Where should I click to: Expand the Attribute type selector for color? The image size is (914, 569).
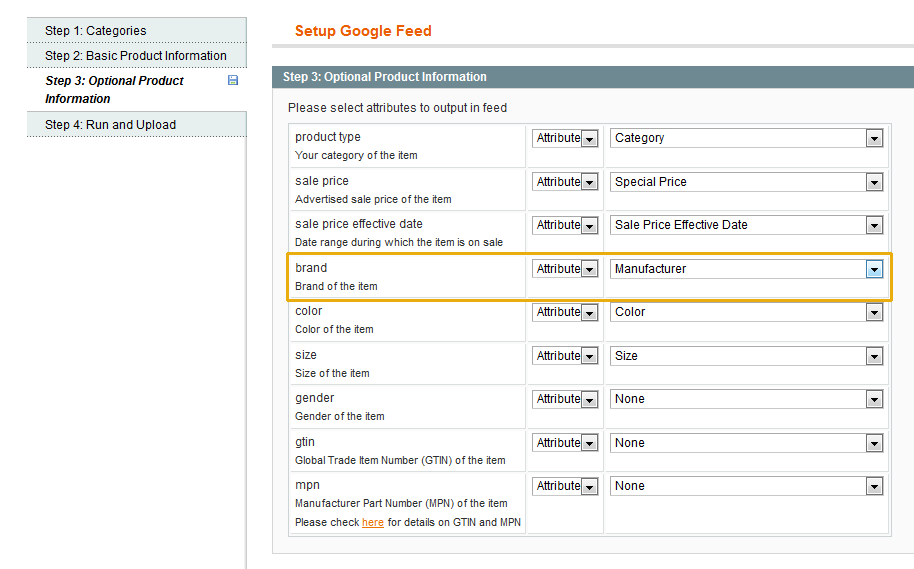(565, 312)
